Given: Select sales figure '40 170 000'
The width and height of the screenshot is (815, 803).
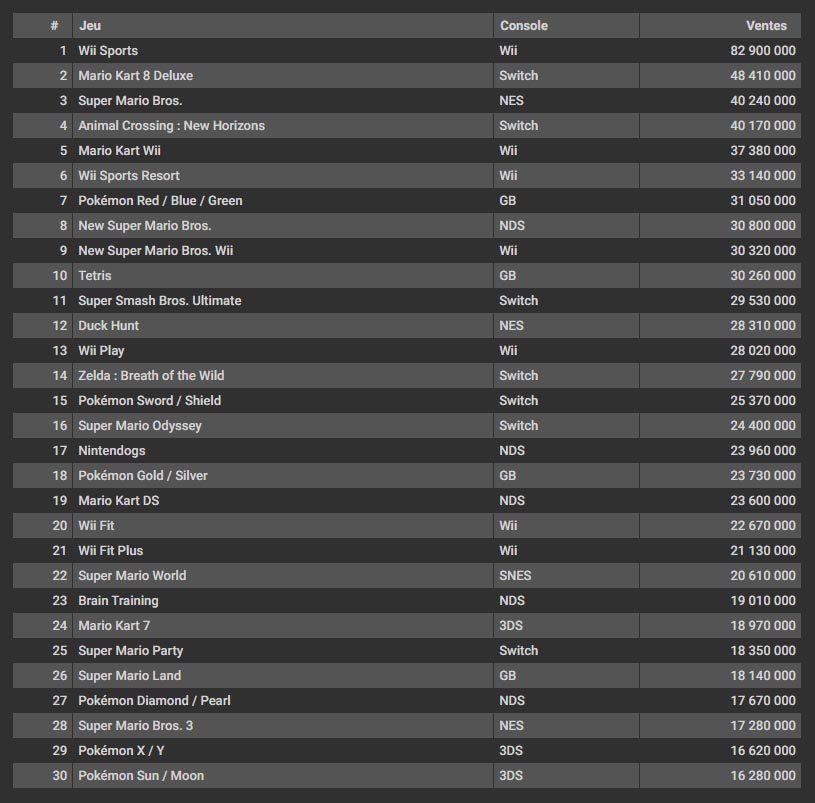Looking at the screenshot, I should [763, 125].
